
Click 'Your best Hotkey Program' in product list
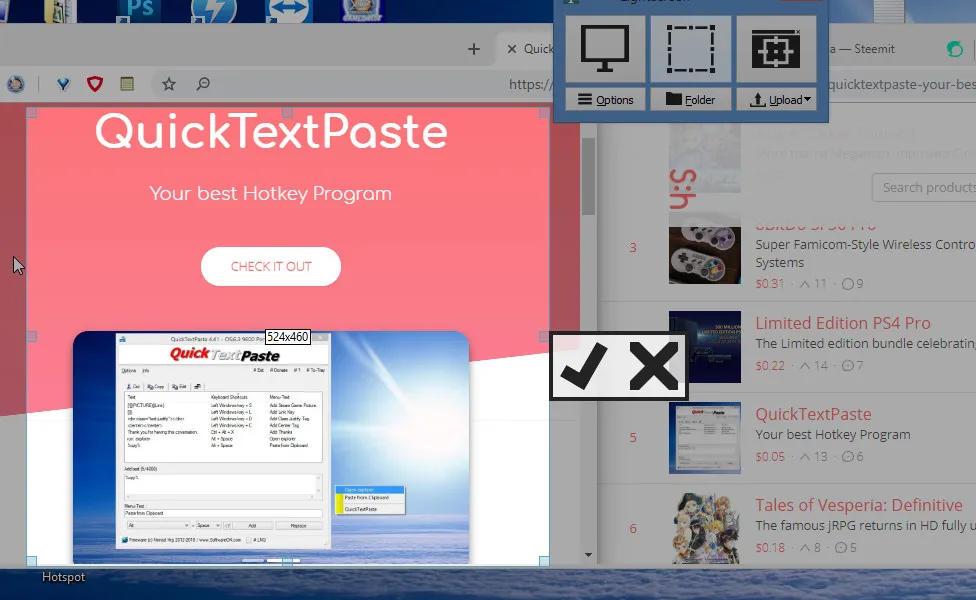(833, 434)
